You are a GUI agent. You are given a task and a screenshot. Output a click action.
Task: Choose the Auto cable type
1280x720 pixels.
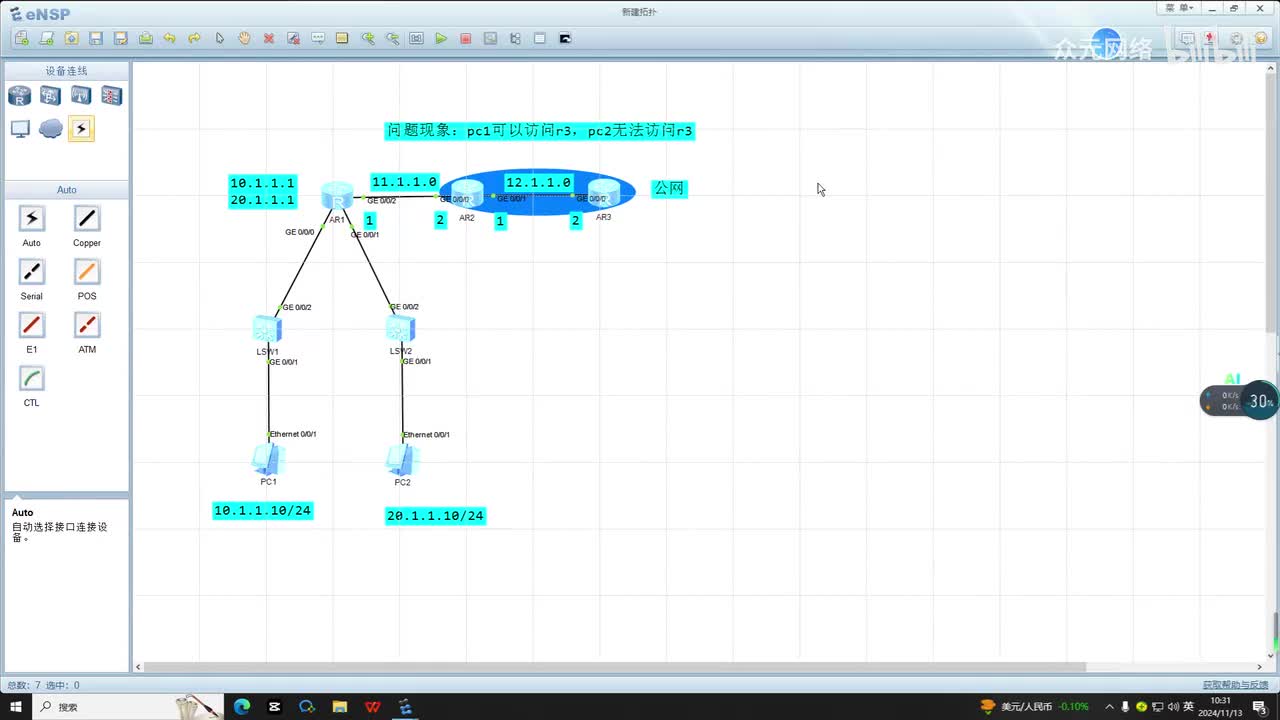pyautogui.click(x=32, y=219)
